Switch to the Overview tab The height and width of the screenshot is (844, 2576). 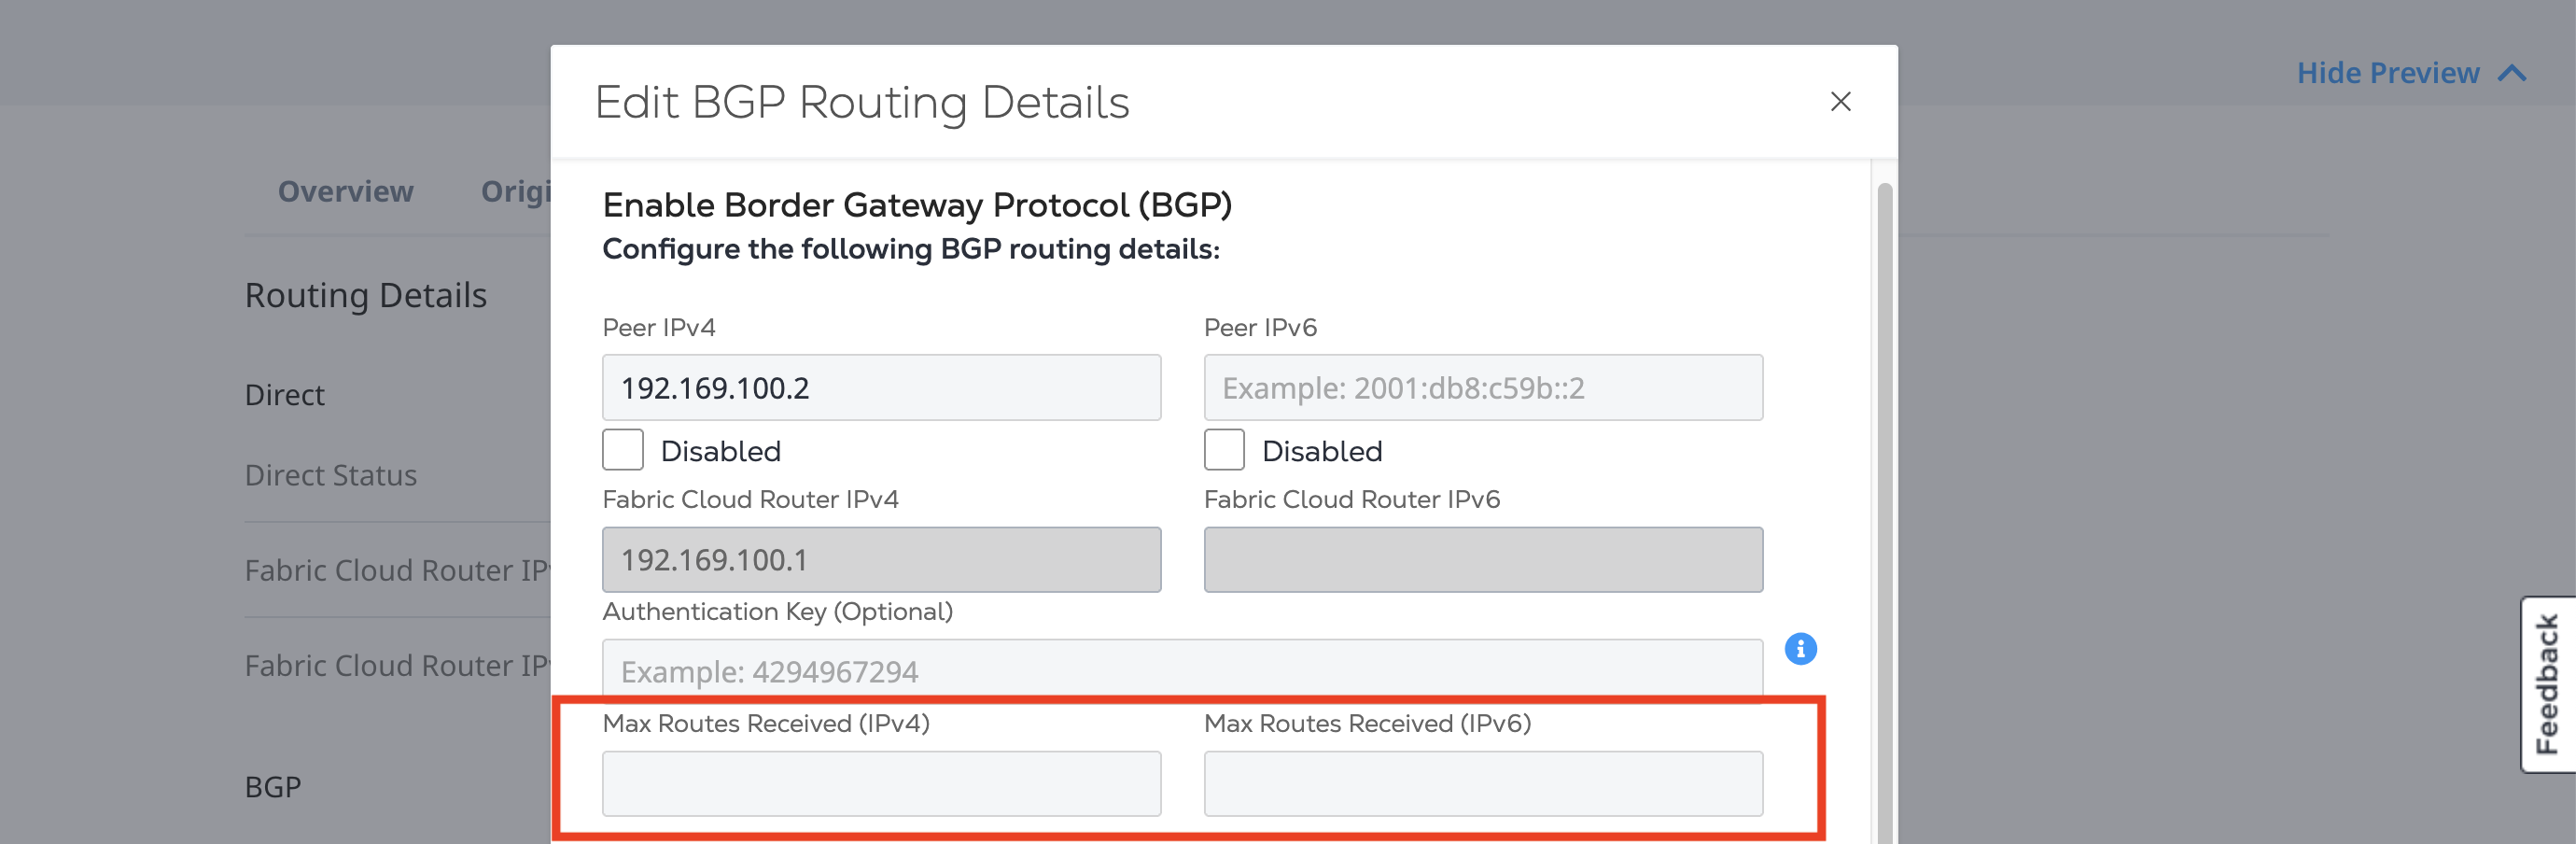345,191
